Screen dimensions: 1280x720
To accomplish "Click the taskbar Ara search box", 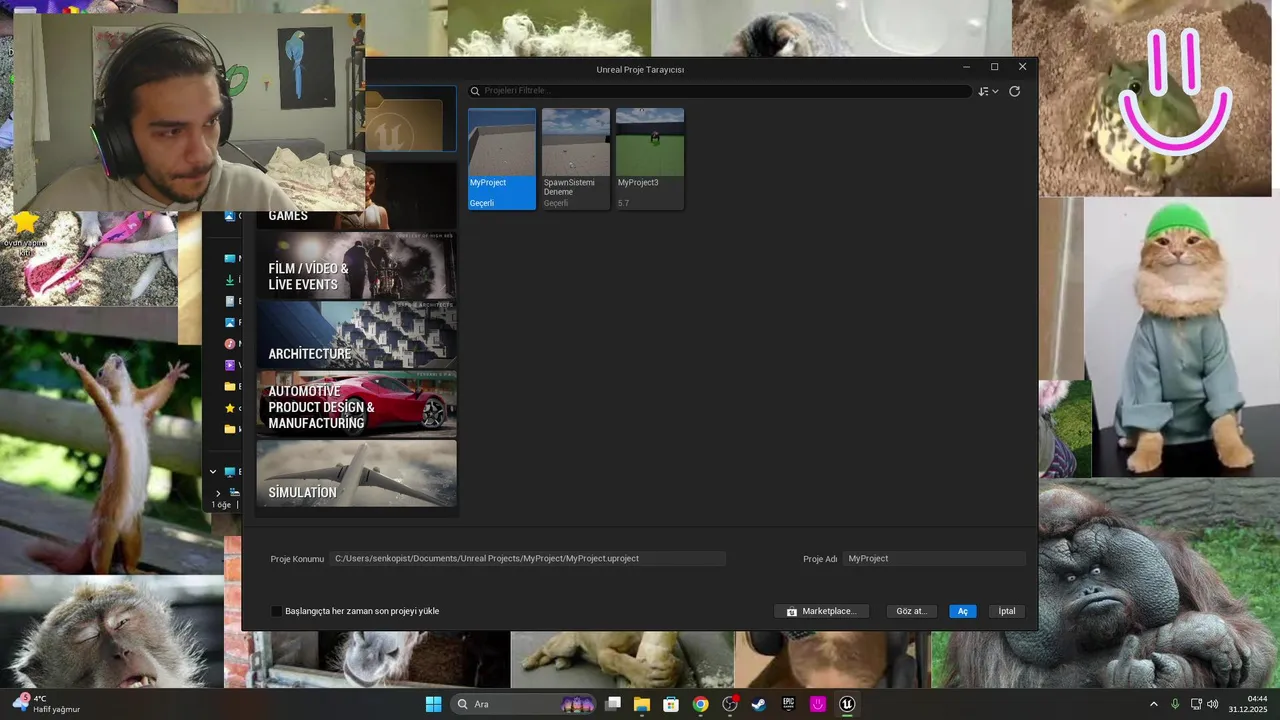I will (525, 704).
